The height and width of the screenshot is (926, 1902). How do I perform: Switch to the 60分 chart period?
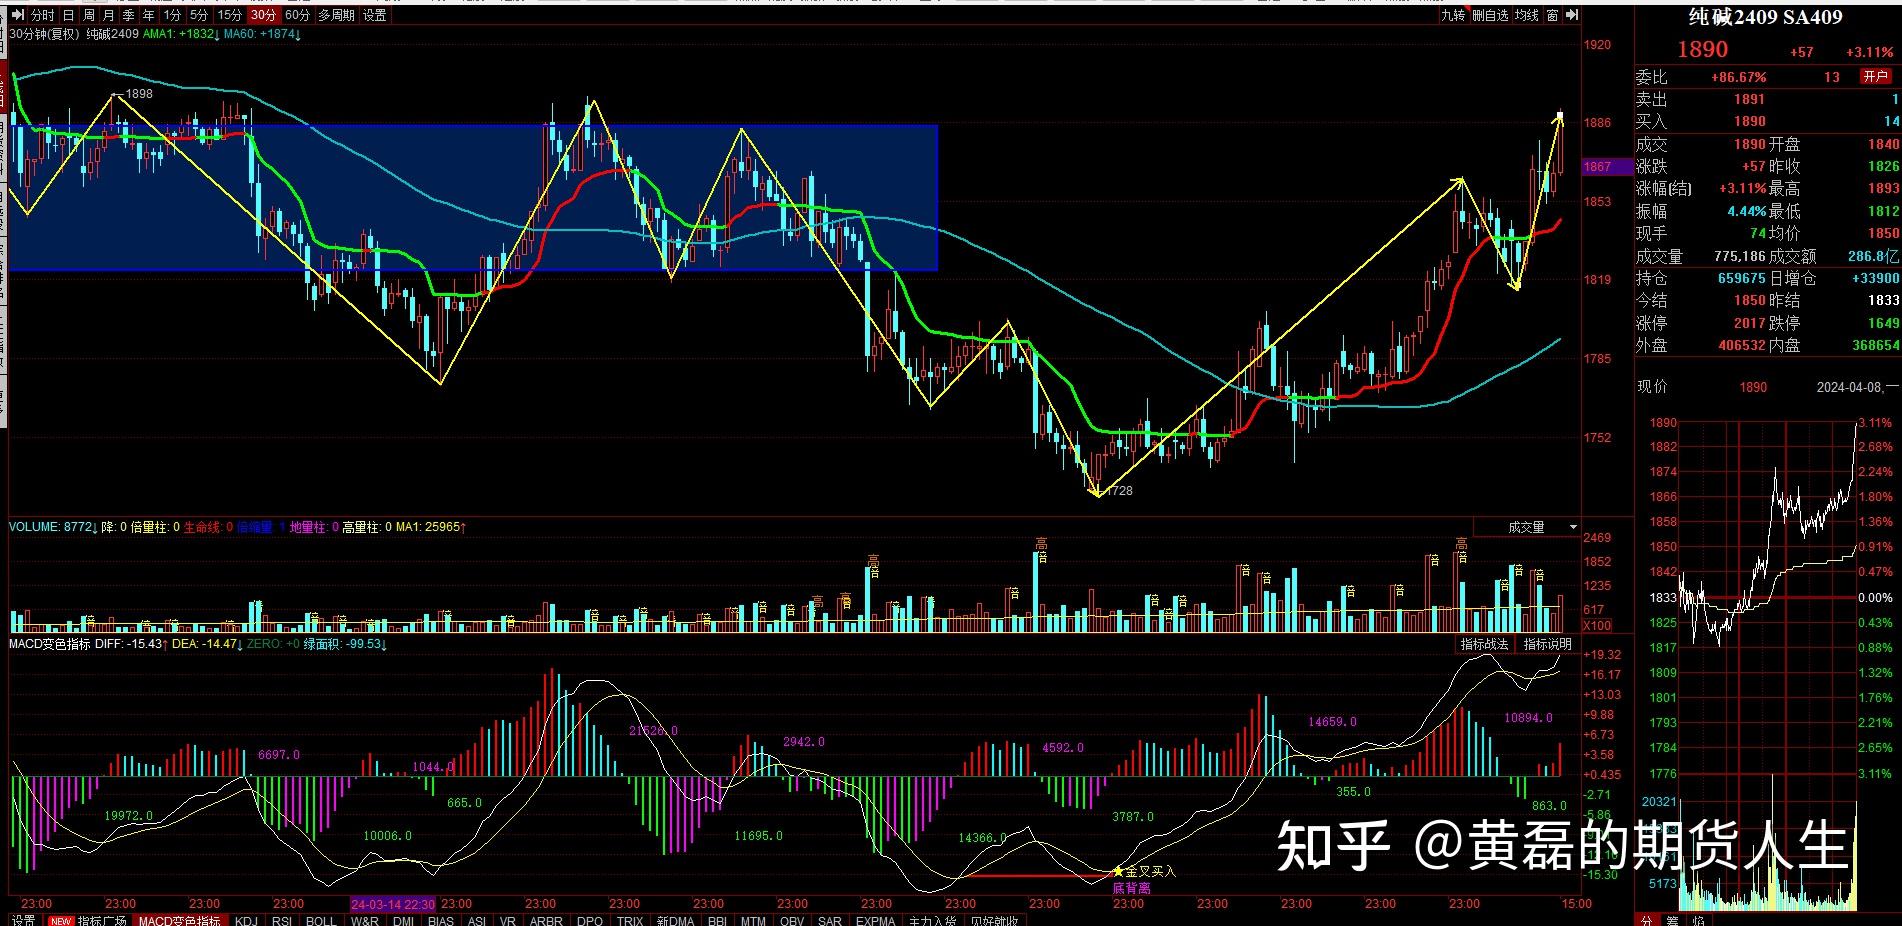297,15
